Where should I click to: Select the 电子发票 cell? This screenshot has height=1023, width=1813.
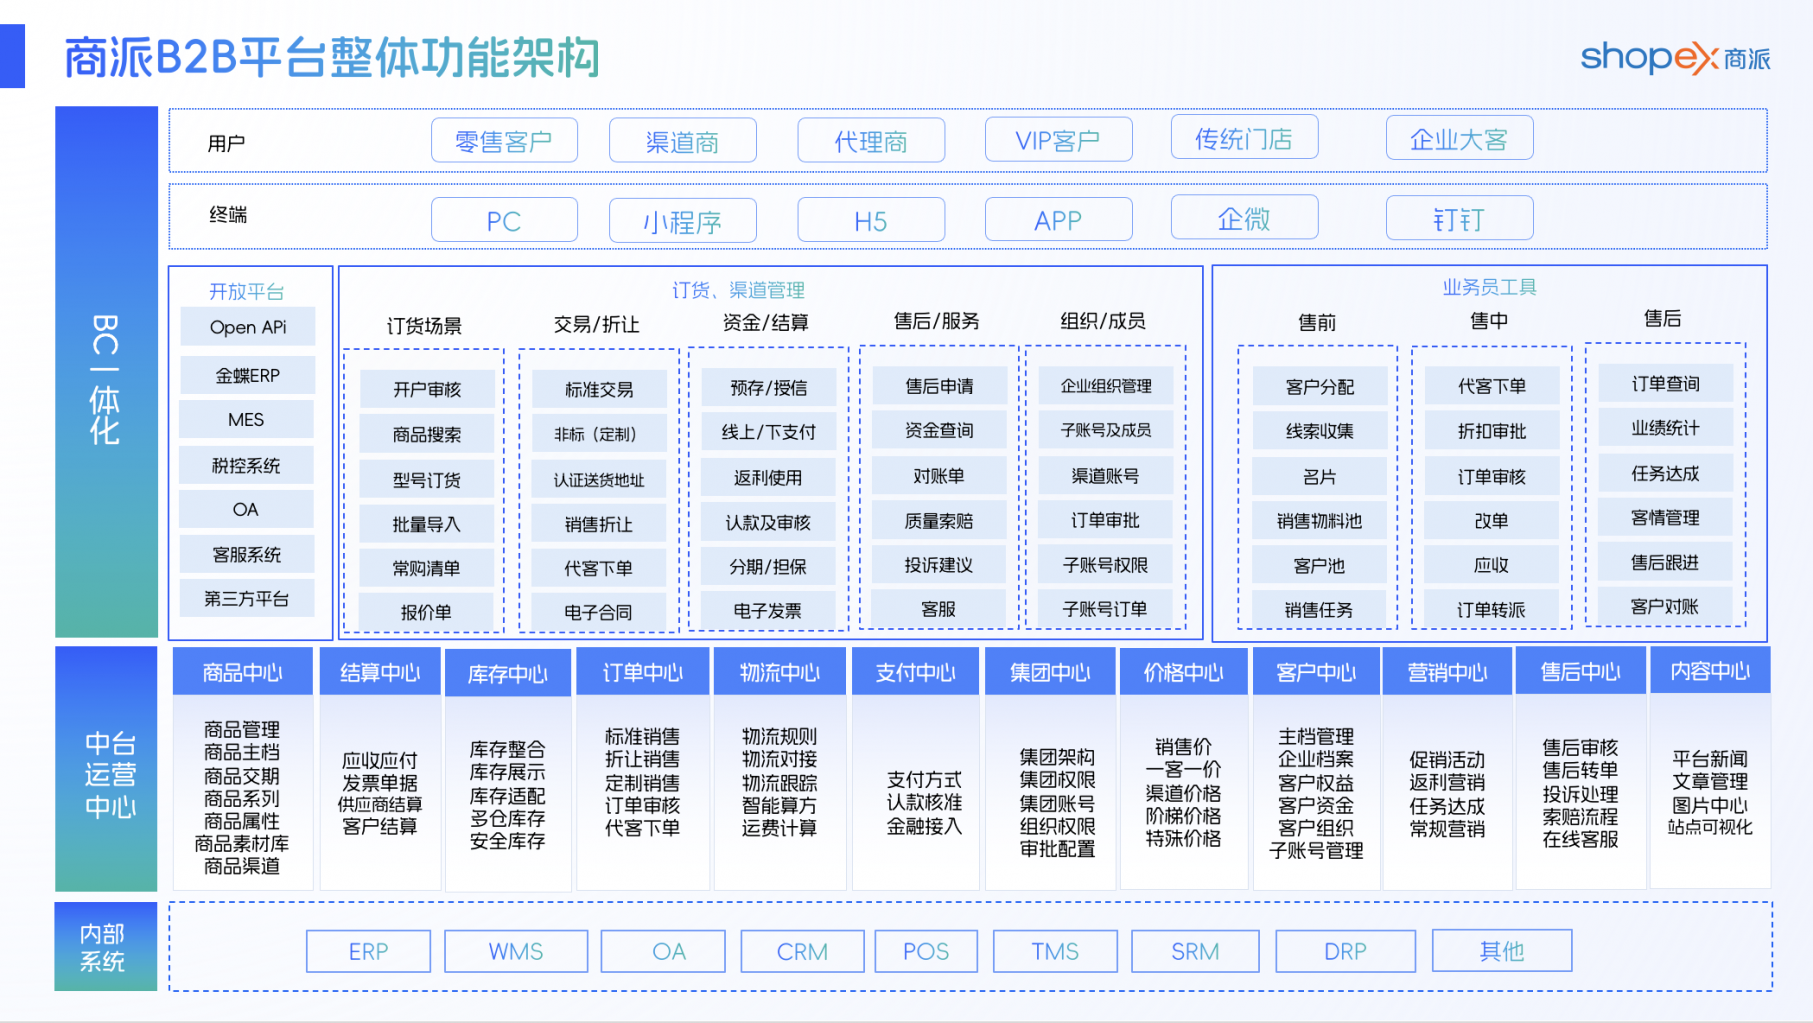point(768,610)
